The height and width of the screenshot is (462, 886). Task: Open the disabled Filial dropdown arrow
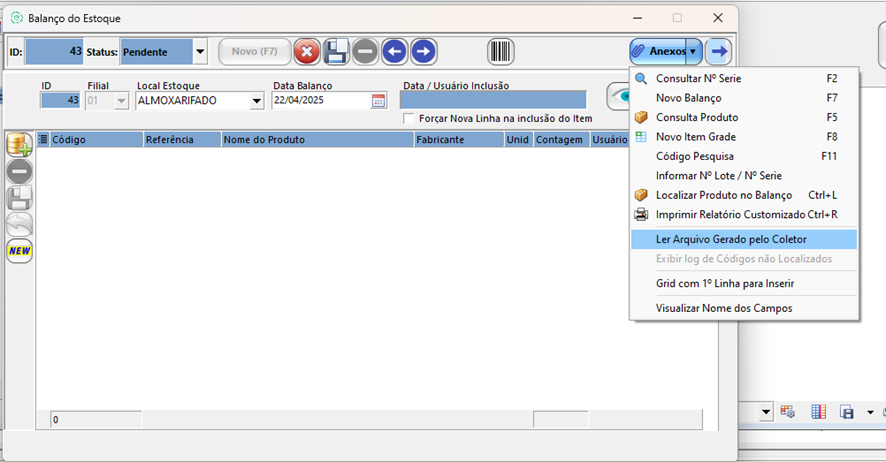121,101
